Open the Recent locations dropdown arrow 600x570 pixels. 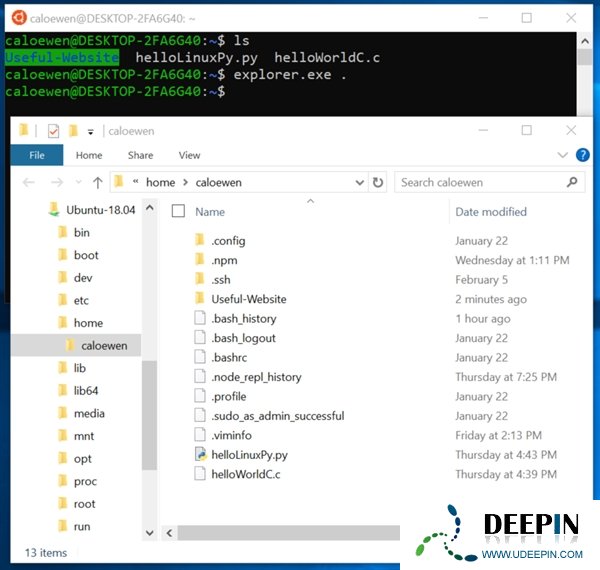tap(78, 182)
